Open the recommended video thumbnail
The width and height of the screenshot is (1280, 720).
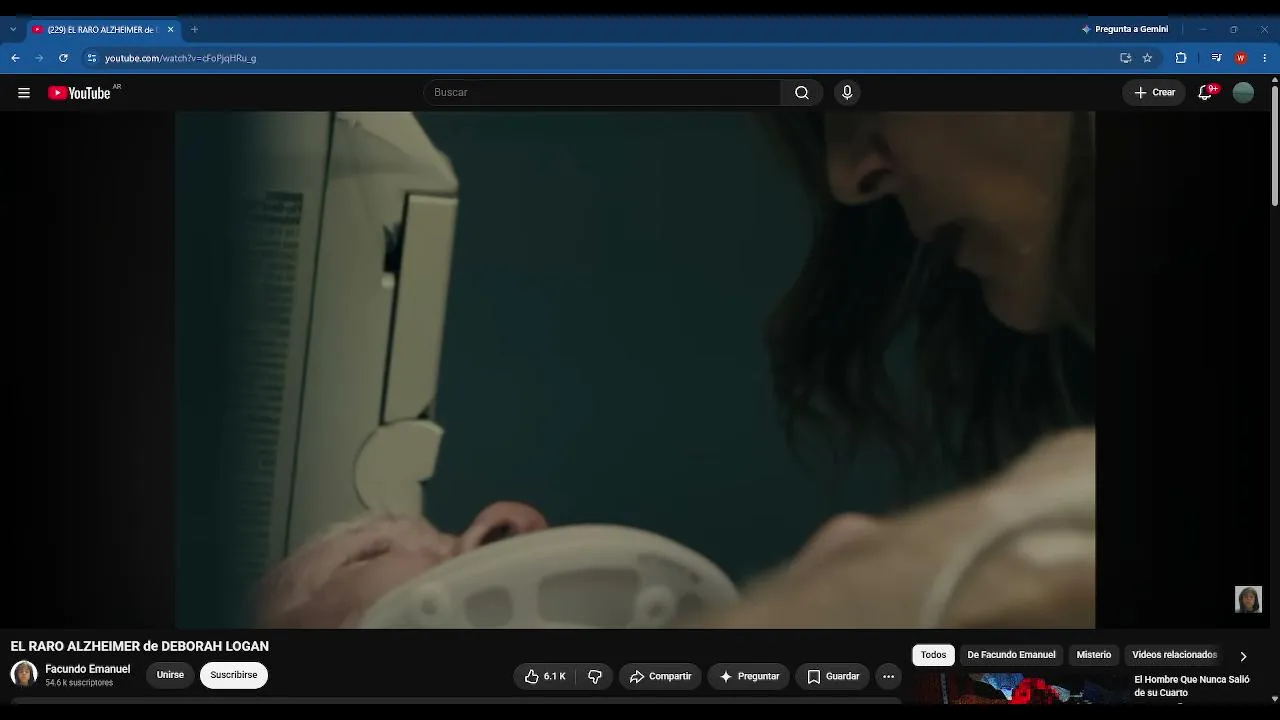pyautogui.click(x=1019, y=688)
